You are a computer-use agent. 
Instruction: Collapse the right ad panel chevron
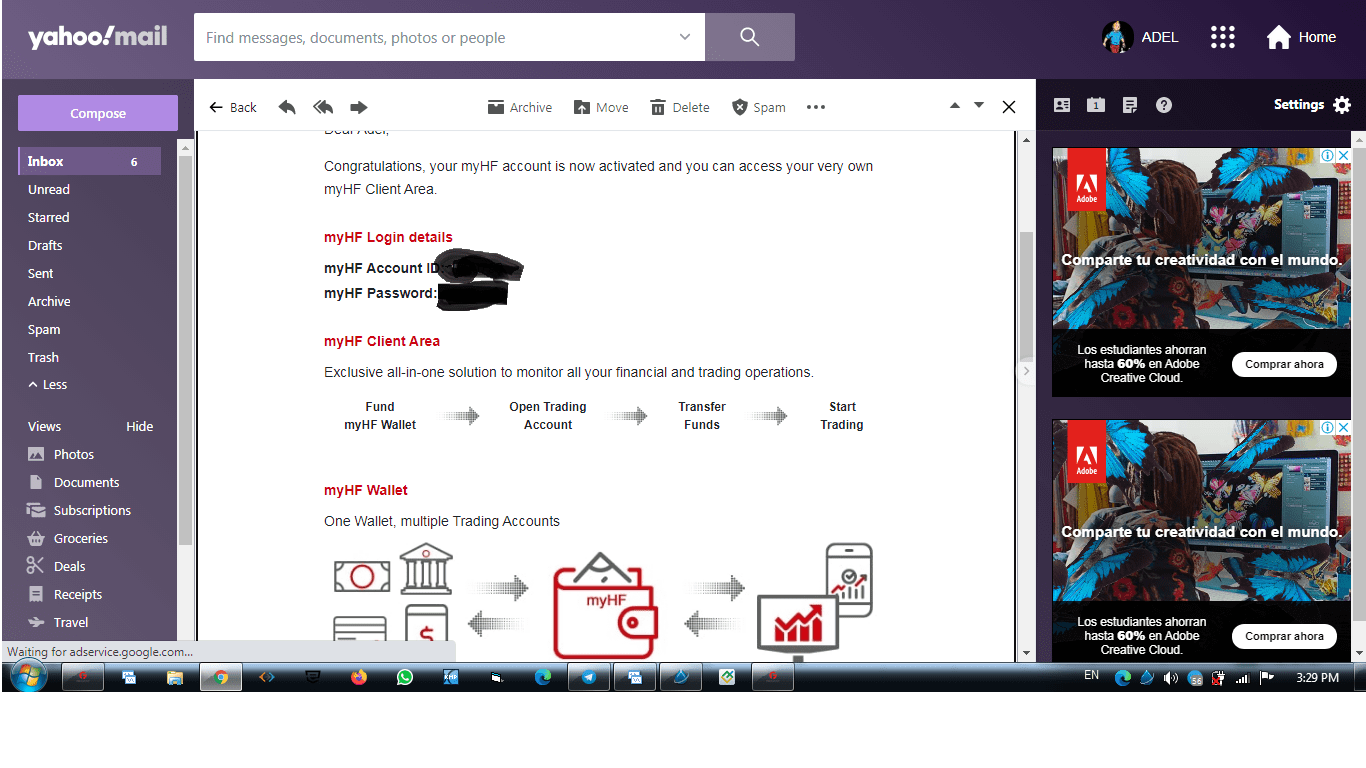1026,371
